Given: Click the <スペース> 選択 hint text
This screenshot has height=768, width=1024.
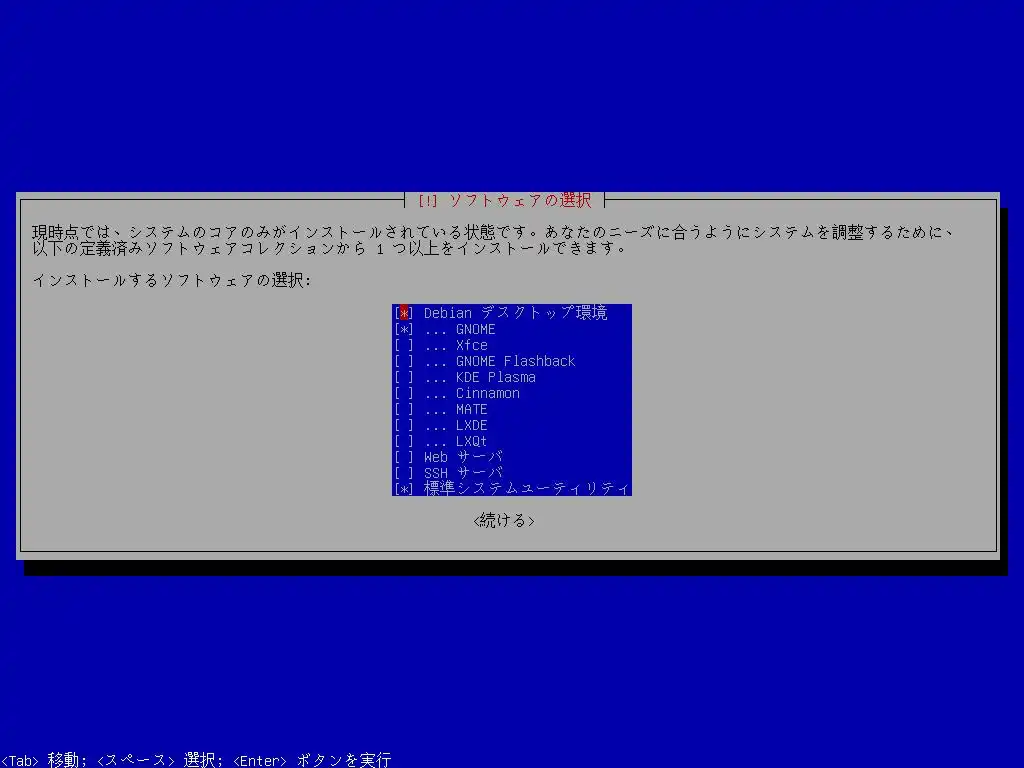Looking at the screenshot, I should tap(159, 760).
